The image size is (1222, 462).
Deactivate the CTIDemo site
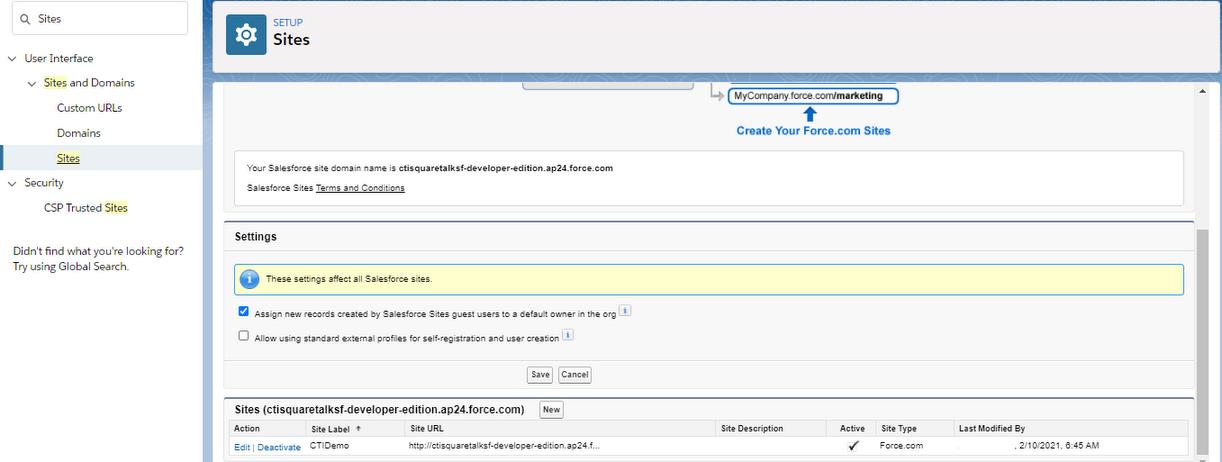[x=279, y=447]
